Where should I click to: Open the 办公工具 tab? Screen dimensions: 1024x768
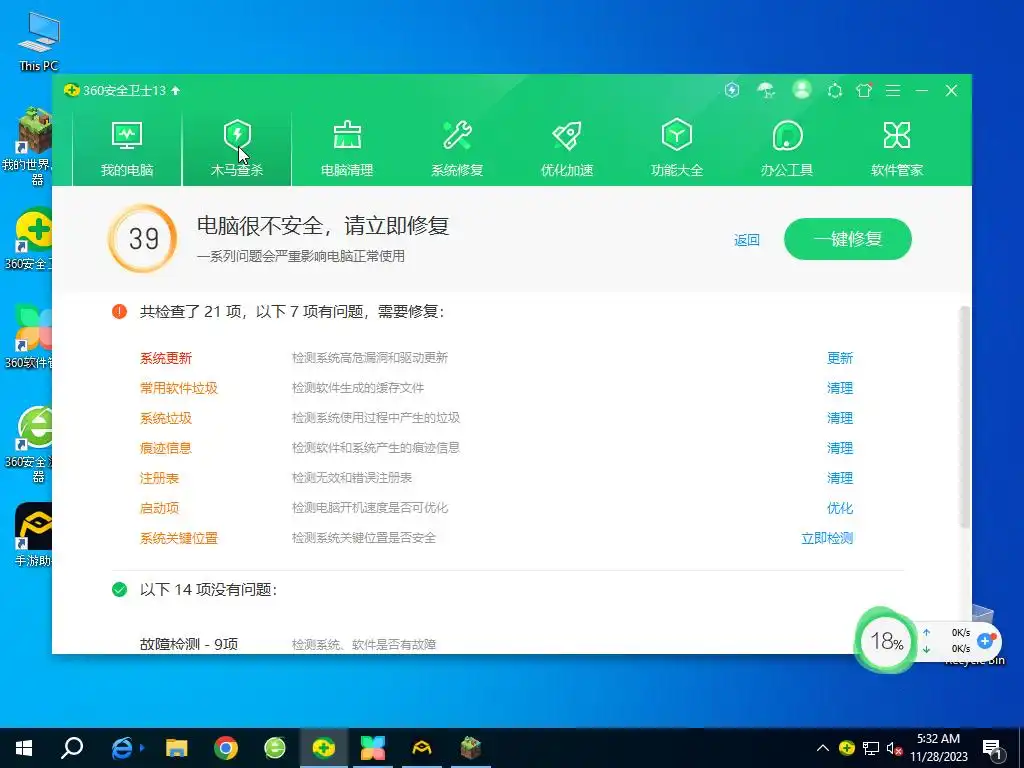coord(787,149)
